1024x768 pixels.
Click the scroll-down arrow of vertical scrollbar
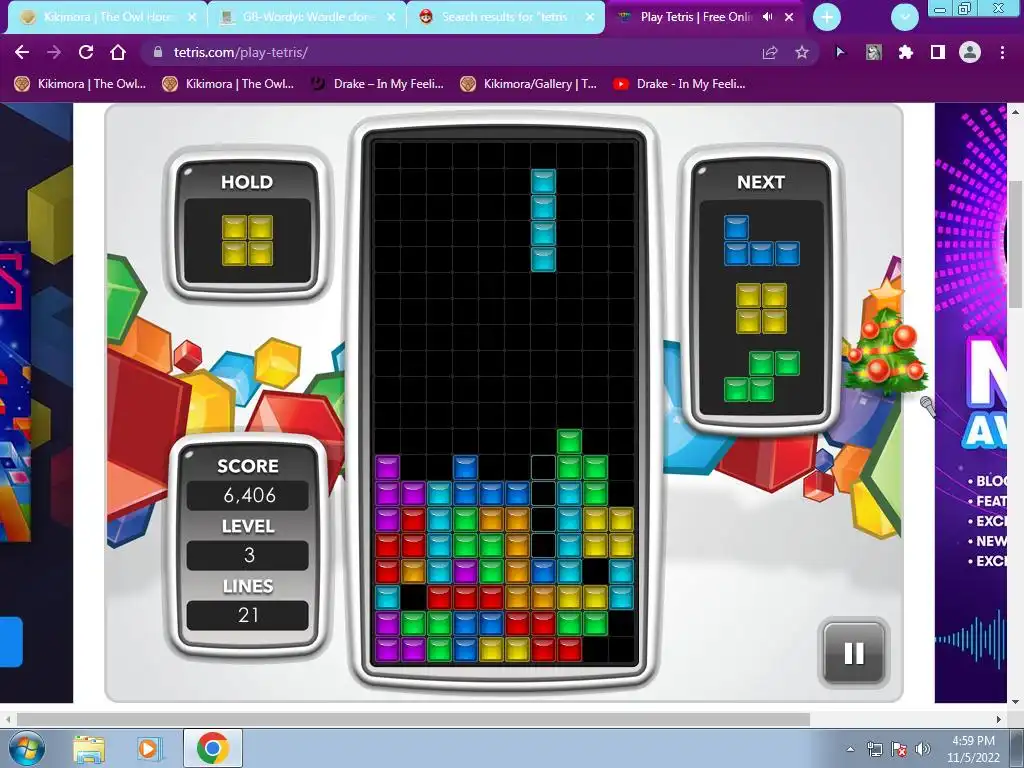[x=1015, y=702]
